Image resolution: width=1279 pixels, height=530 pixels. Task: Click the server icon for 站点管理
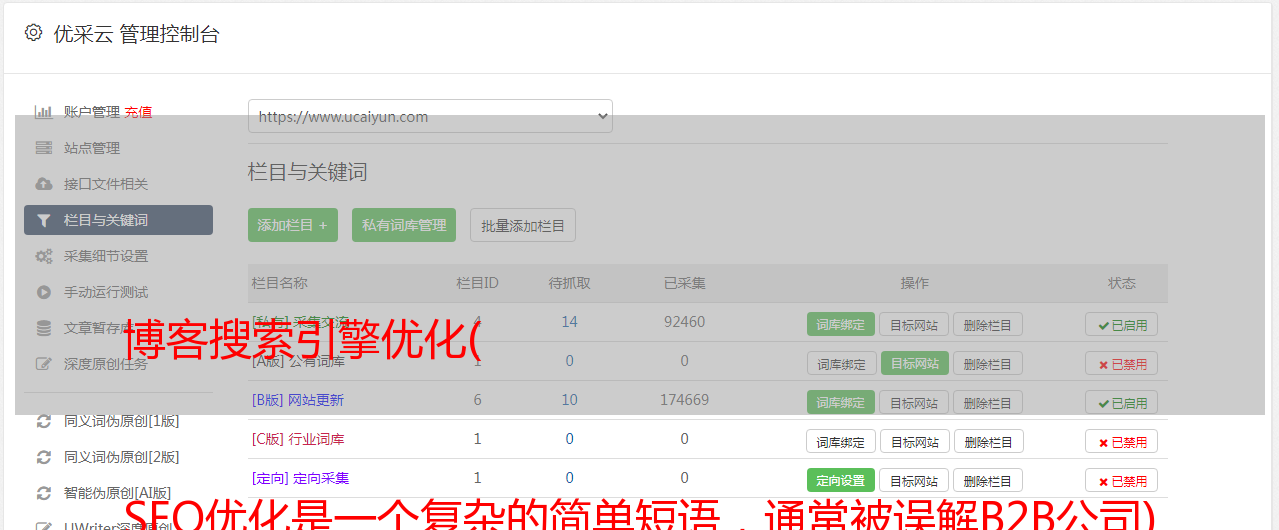(x=43, y=148)
